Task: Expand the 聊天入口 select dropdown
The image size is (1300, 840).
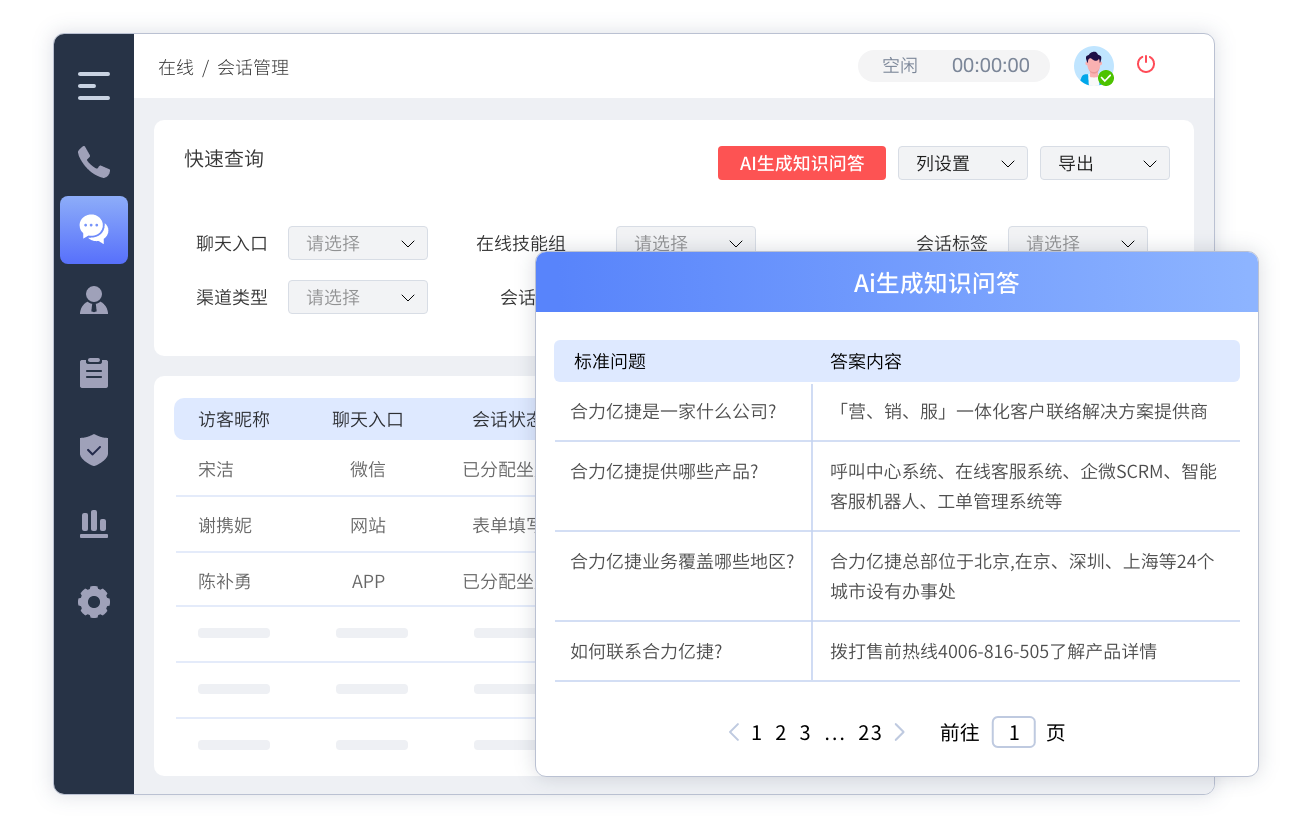Action: coord(358,243)
